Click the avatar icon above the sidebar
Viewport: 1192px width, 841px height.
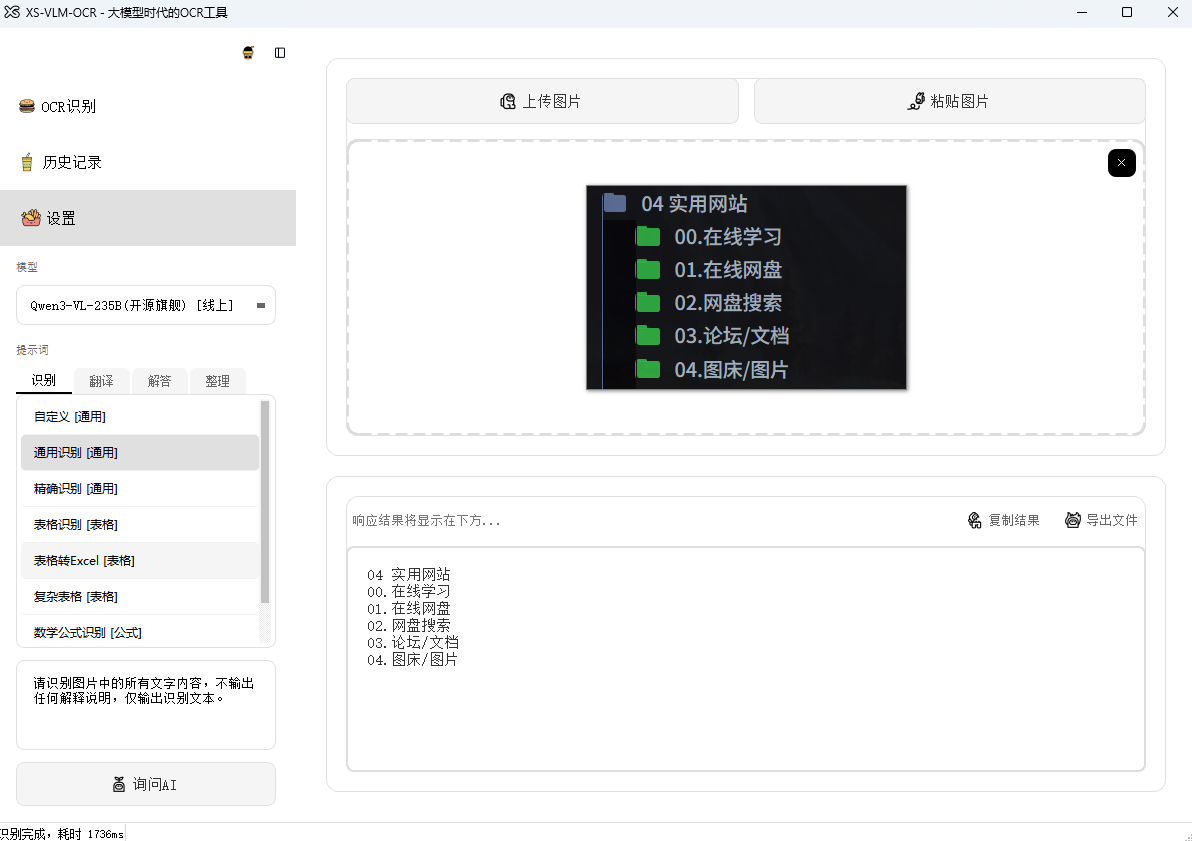coord(249,52)
